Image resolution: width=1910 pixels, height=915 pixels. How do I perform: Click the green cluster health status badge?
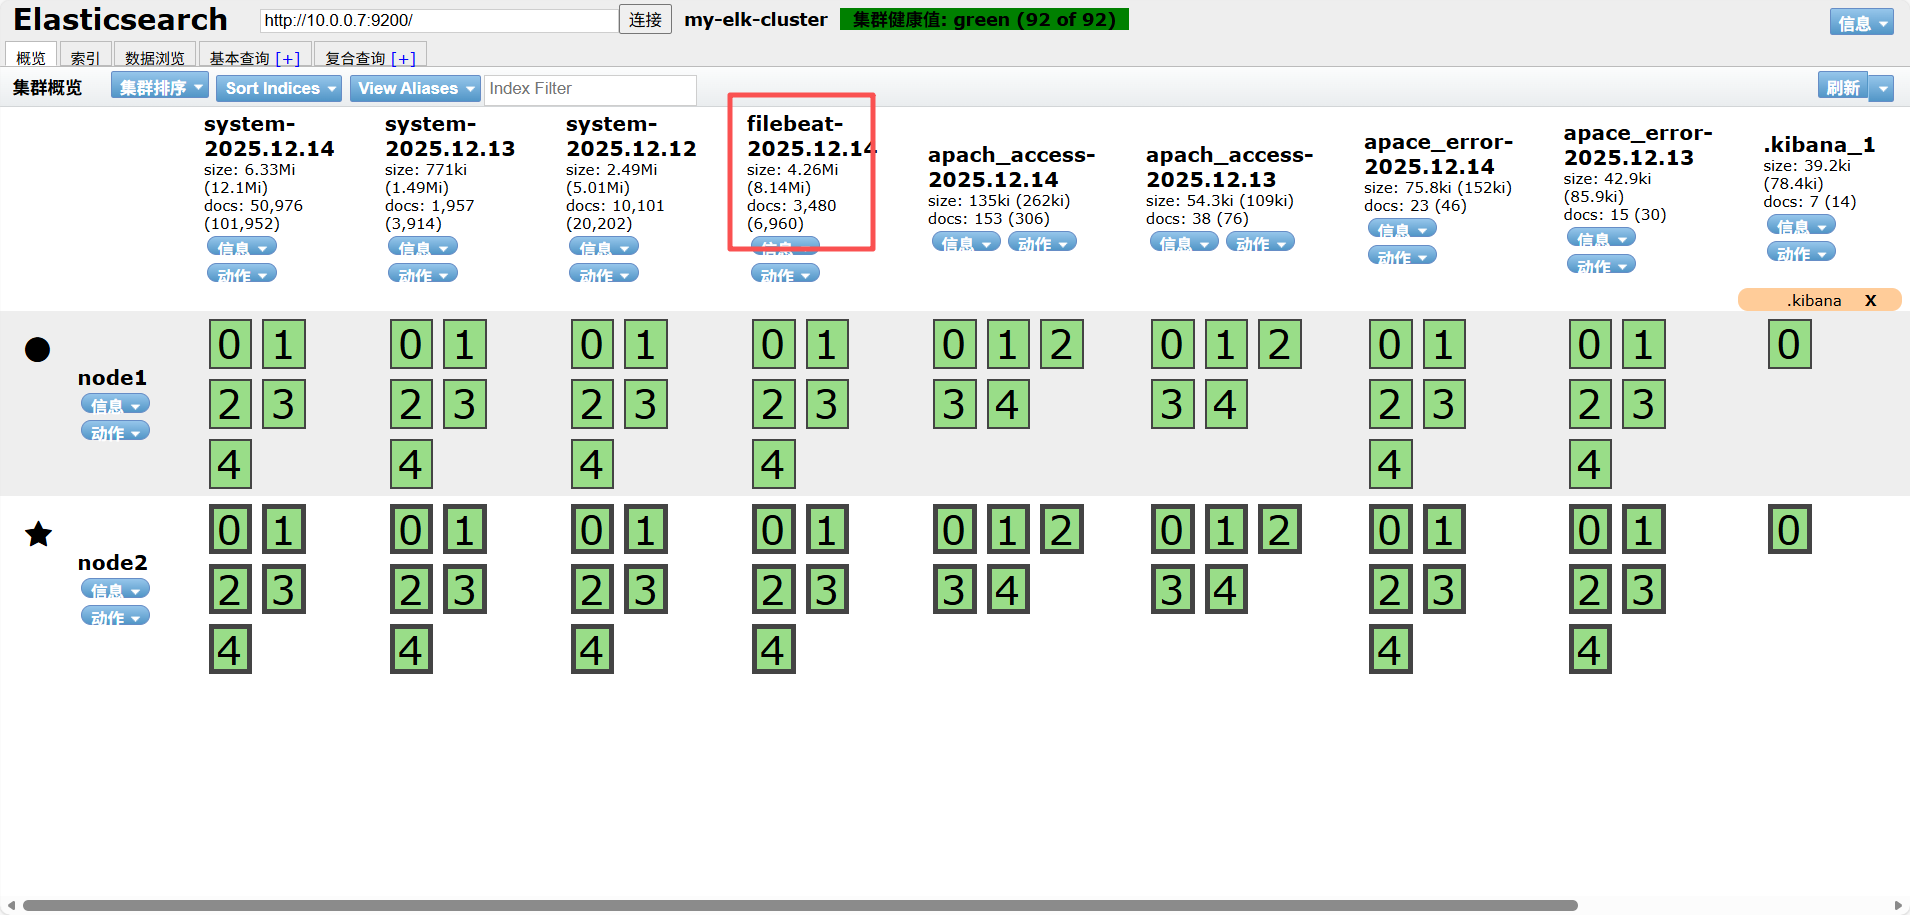pos(984,19)
